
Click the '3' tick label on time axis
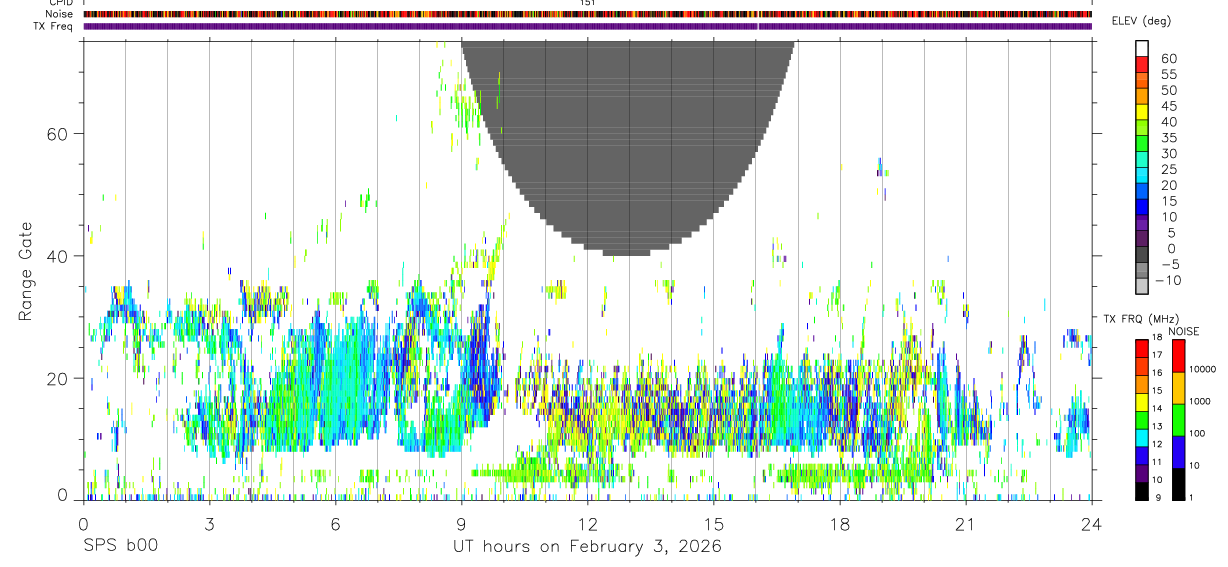209,525
